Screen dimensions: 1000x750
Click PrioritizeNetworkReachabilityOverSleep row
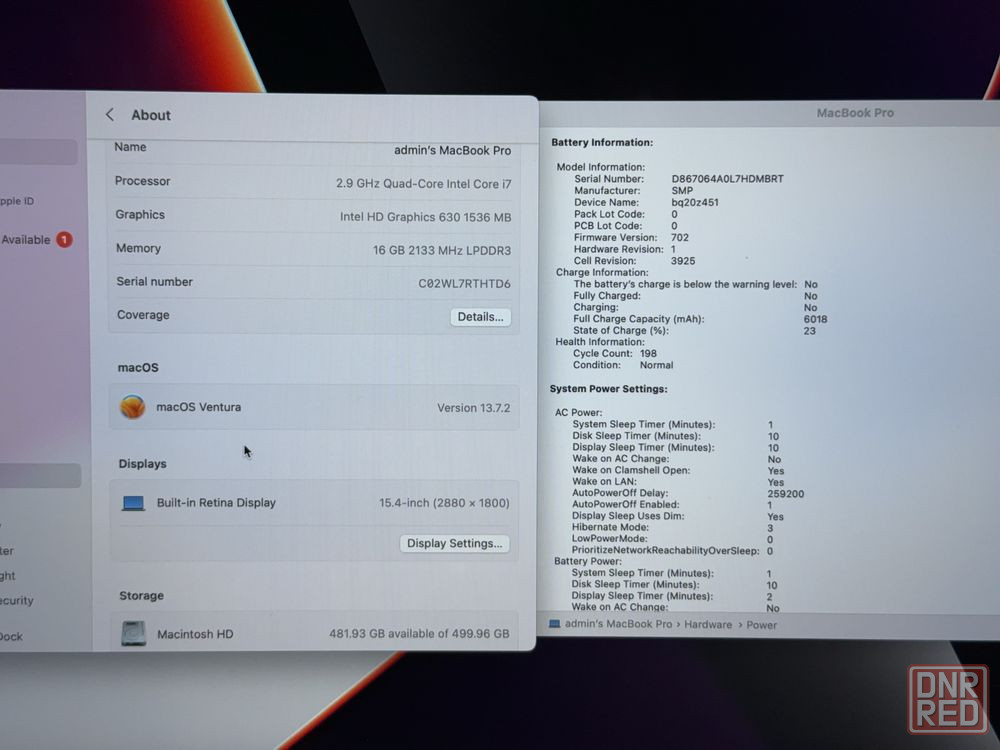pos(672,551)
